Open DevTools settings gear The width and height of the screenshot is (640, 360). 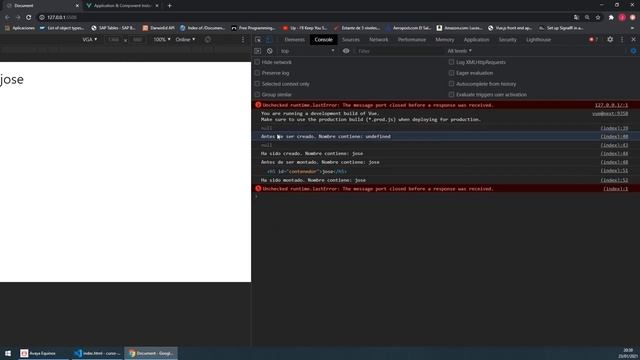pyautogui.click(x=610, y=40)
